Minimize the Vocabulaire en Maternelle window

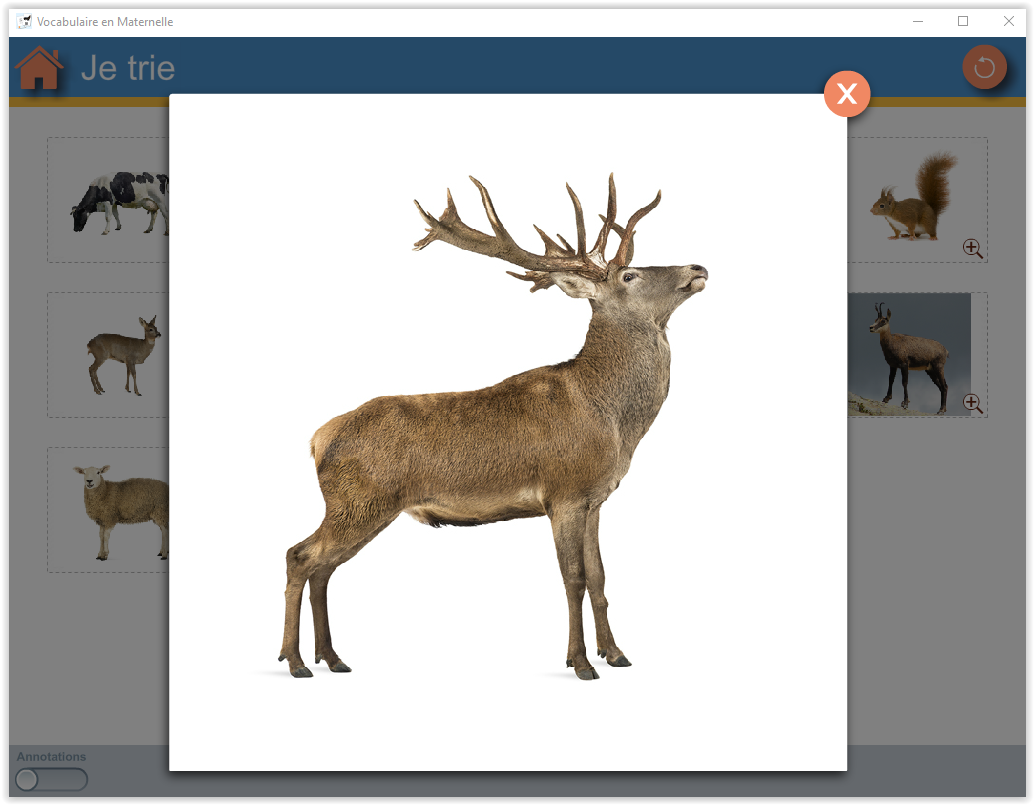tap(917, 21)
